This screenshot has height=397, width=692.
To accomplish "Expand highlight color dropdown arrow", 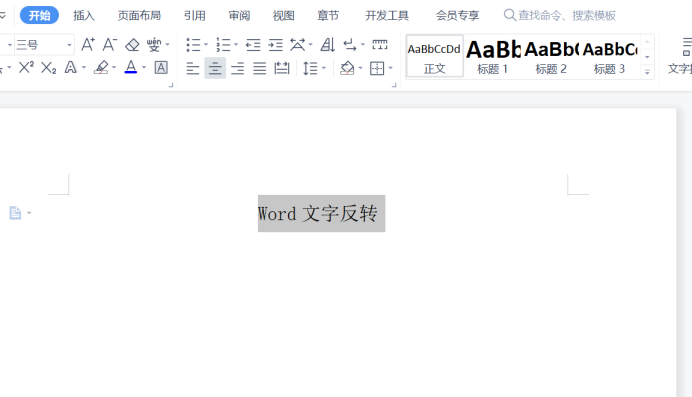I will coord(114,68).
